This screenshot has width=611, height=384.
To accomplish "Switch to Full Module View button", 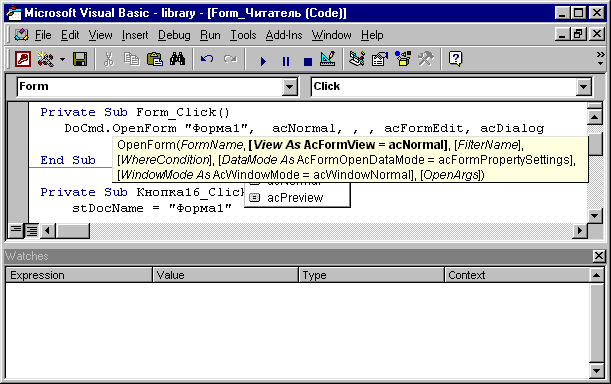I will (31, 230).
